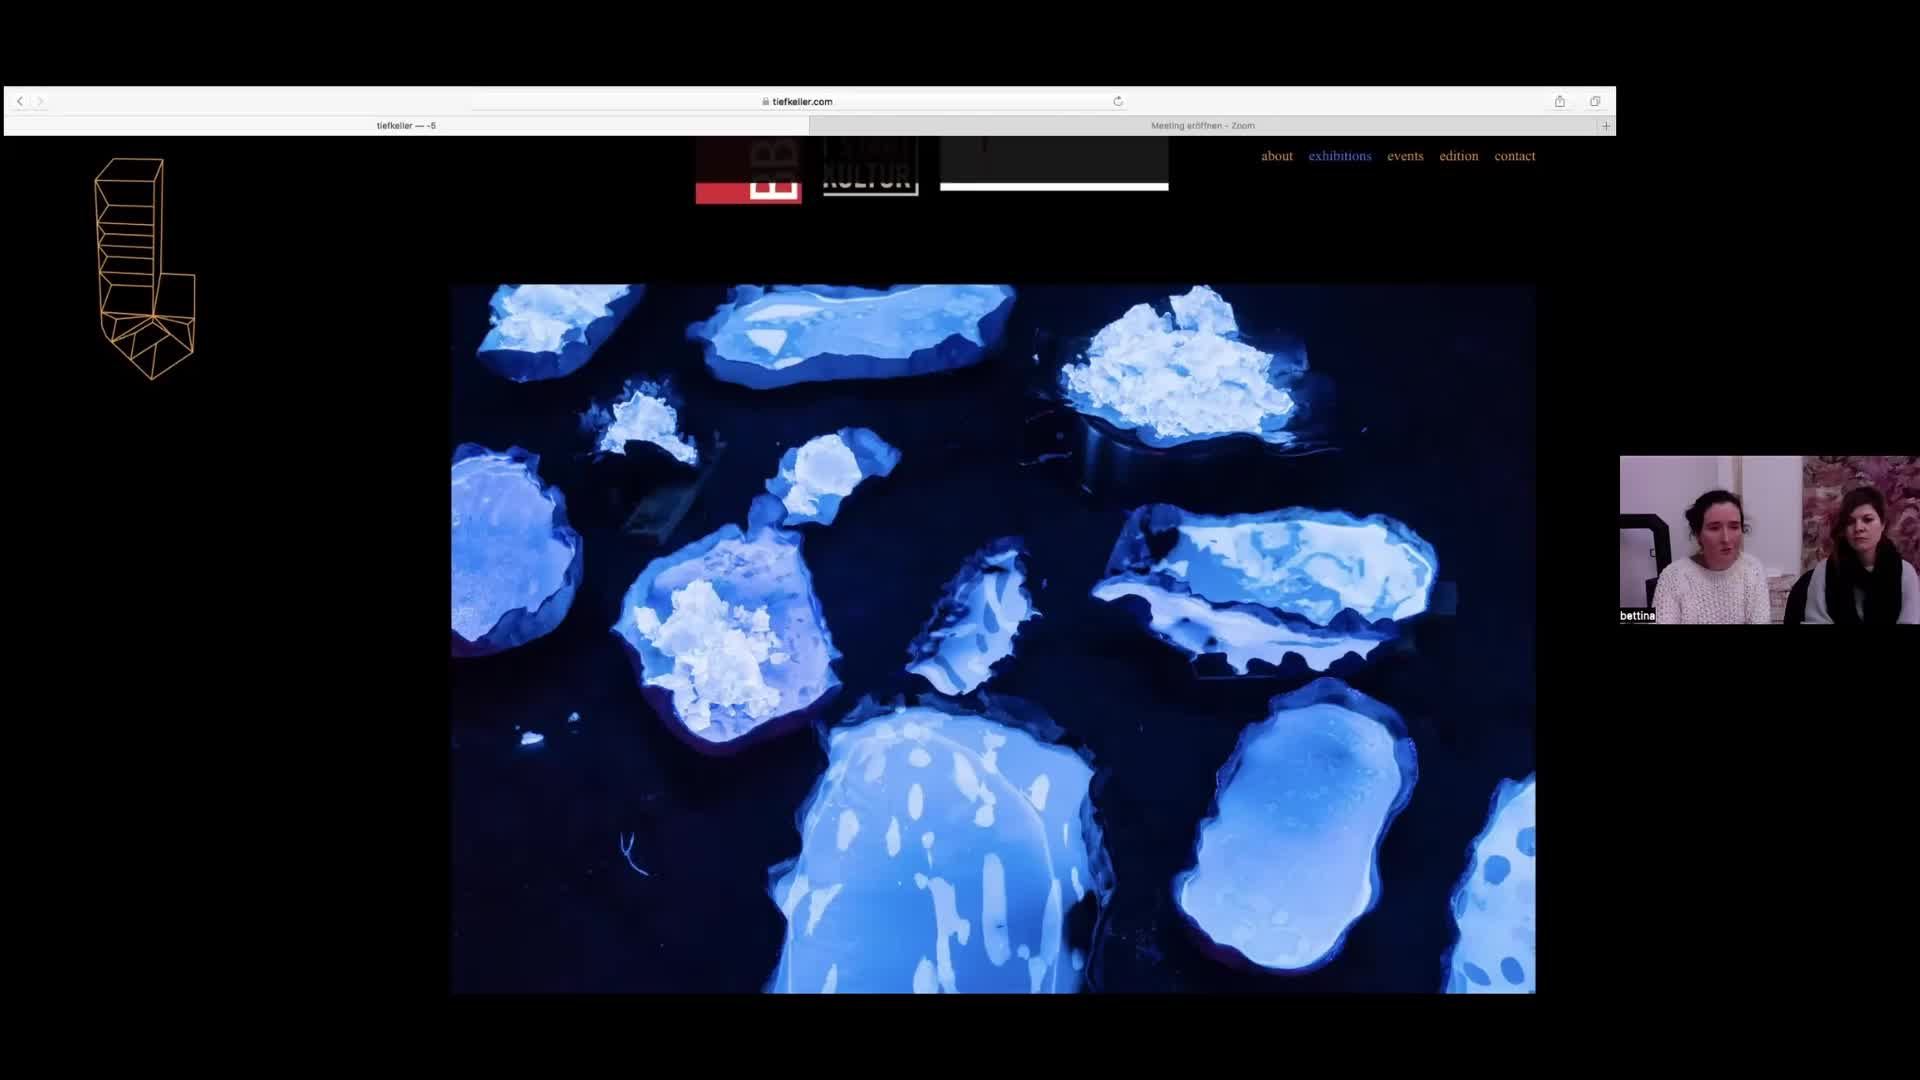The width and height of the screenshot is (1920, 1080).
Task: Switch to the Meeting eröffnen Zoom tab
Action: point(1200,125)
